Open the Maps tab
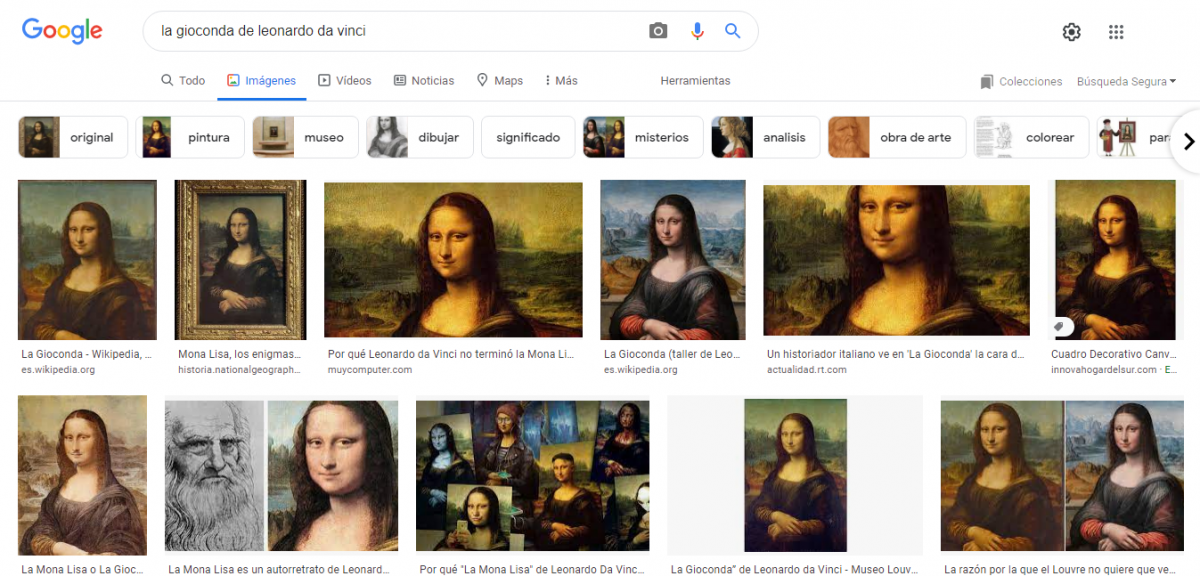 [500, 81]
